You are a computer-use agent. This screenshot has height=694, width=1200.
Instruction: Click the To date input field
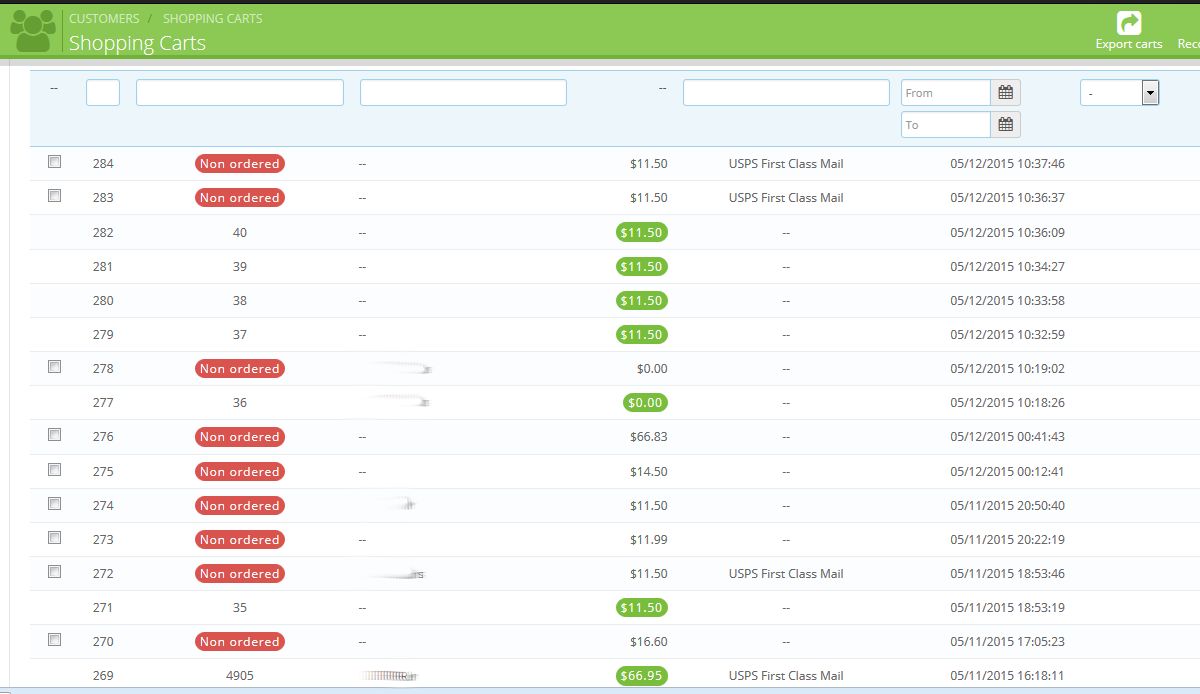point(946,125)
